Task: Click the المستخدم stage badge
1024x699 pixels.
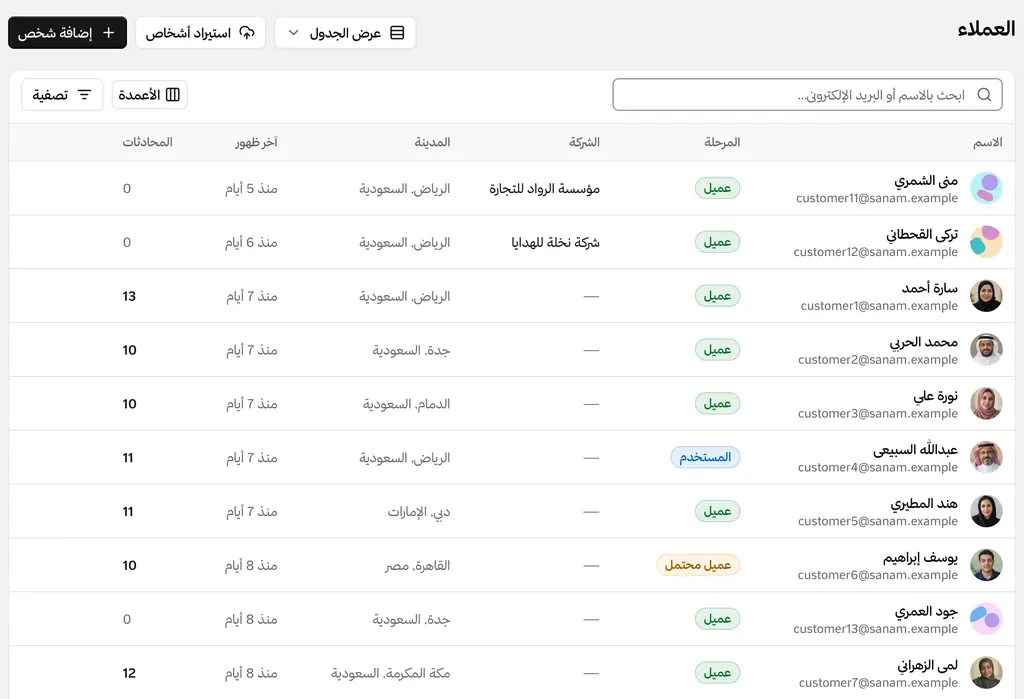Action: point(705,457)
